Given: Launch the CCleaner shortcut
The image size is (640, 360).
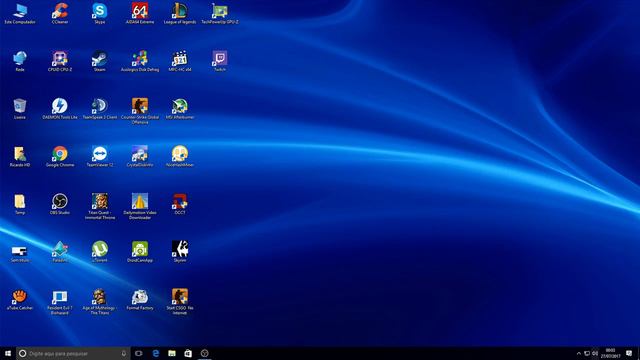Looking at the screenshot, I should [60, 13].
